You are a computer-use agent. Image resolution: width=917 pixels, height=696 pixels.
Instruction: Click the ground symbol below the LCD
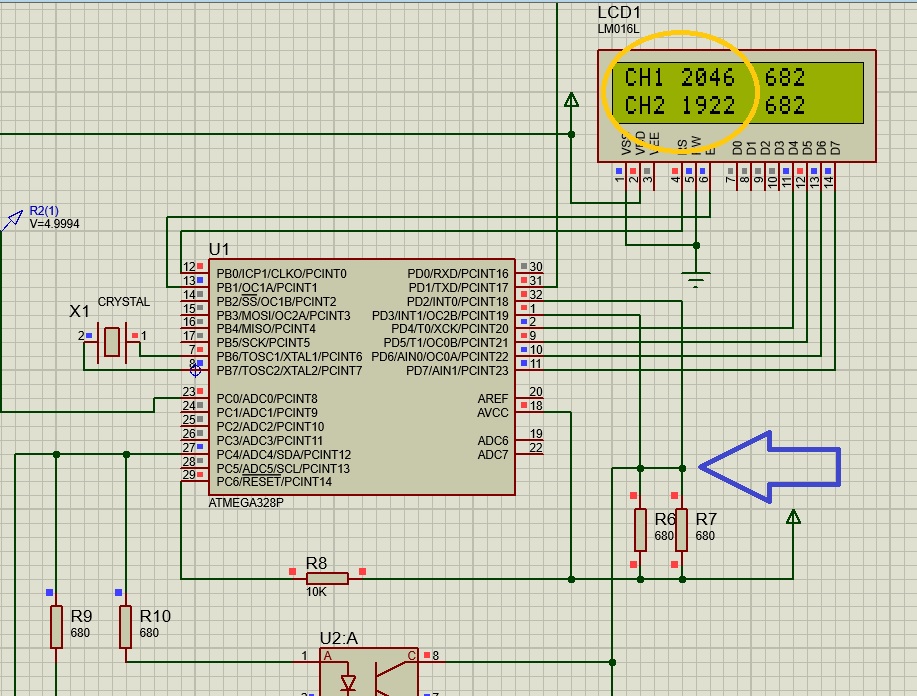pos(696,277)
